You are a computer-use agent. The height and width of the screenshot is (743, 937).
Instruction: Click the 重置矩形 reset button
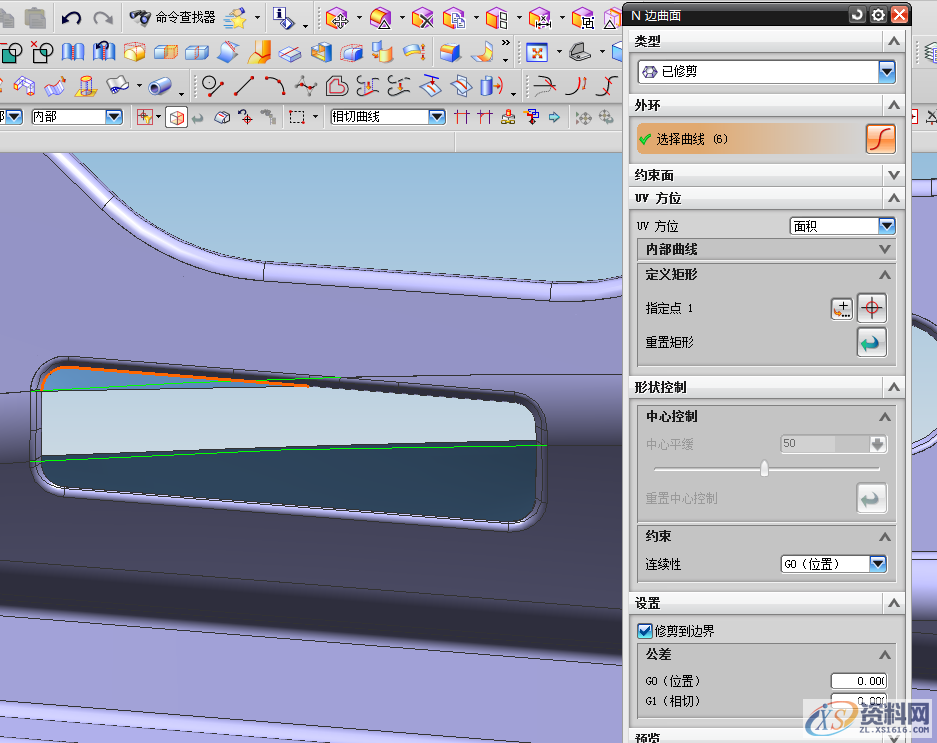[x=870, y=341]
